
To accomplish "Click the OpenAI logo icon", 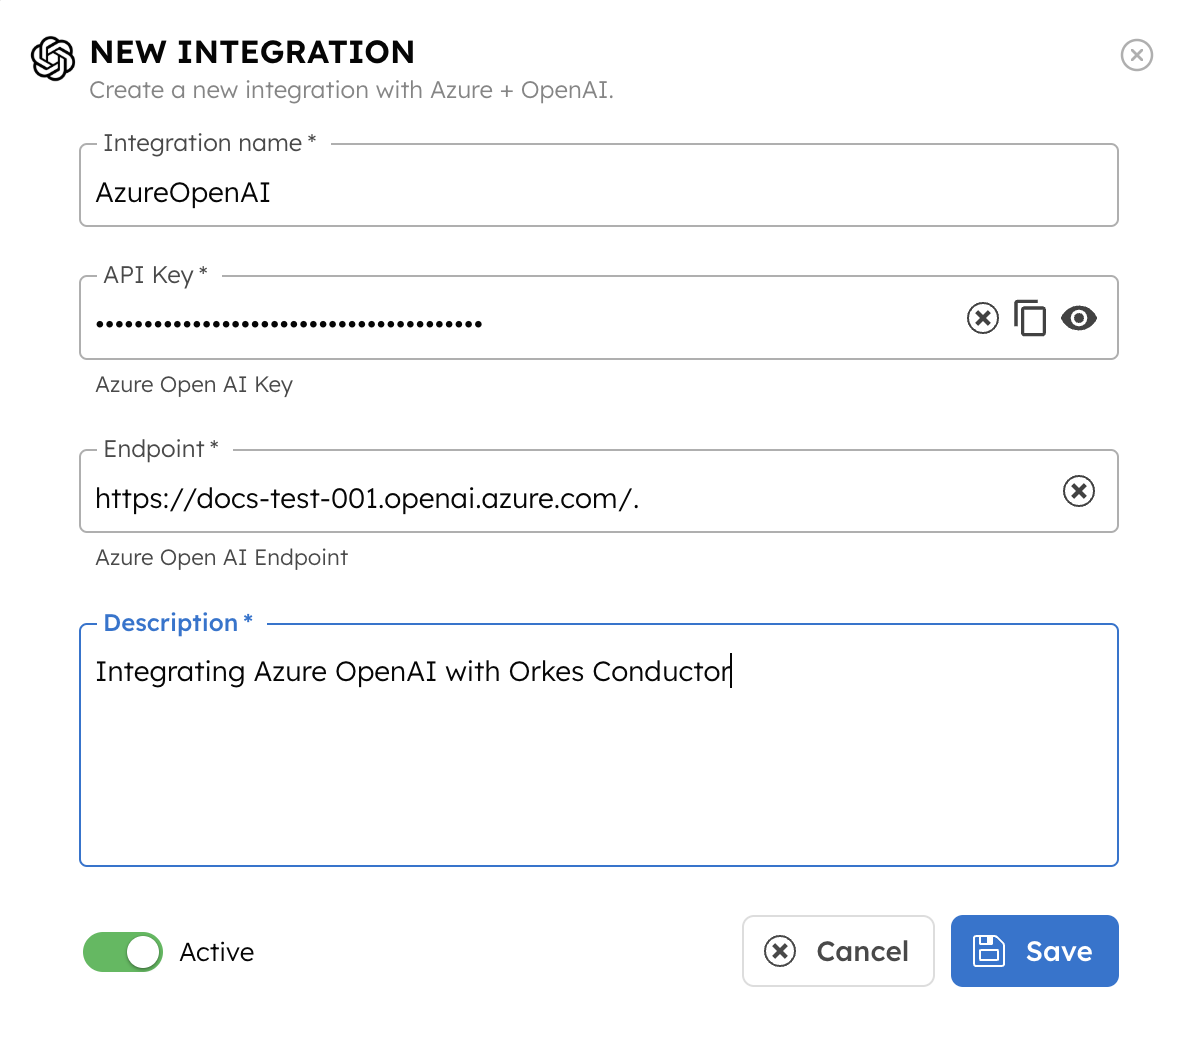I will pos(53,58).
